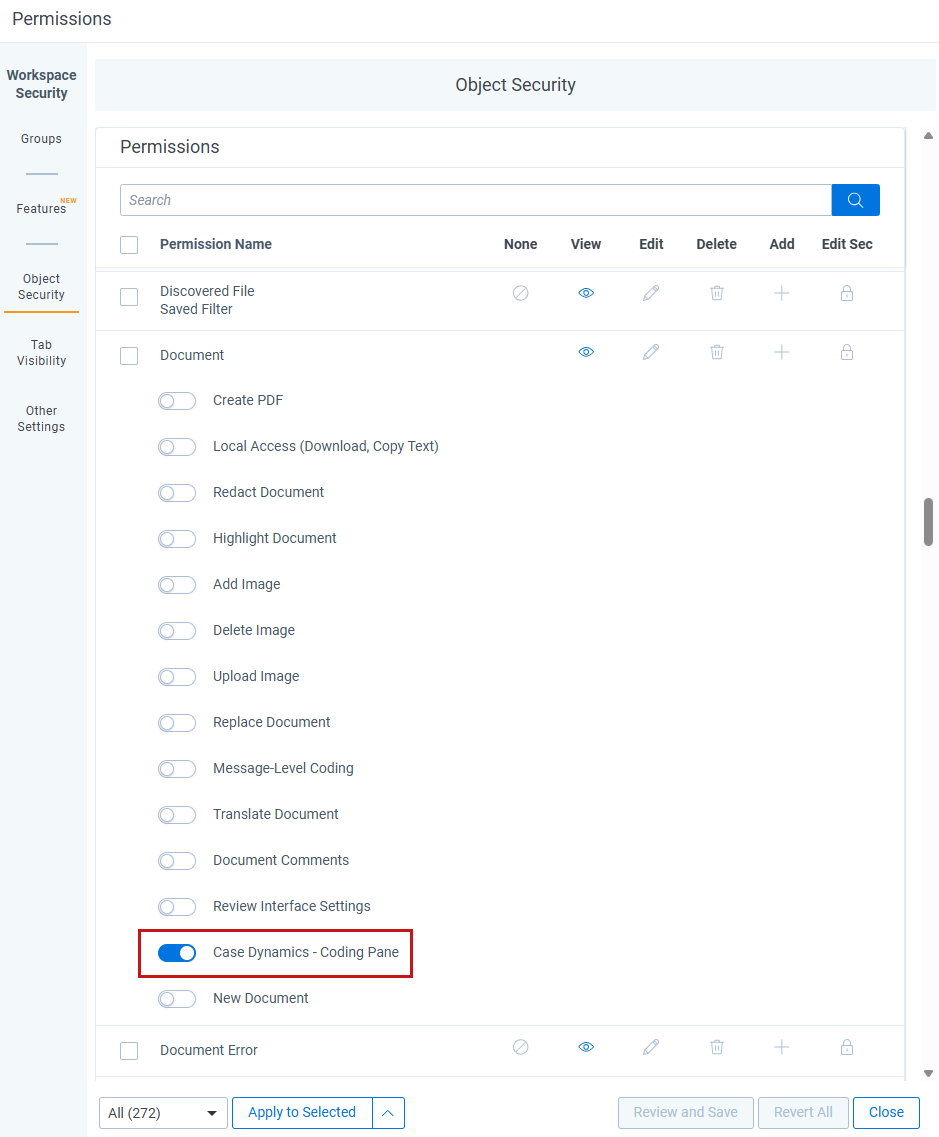Select the Object Security tab

pos(41,287)
